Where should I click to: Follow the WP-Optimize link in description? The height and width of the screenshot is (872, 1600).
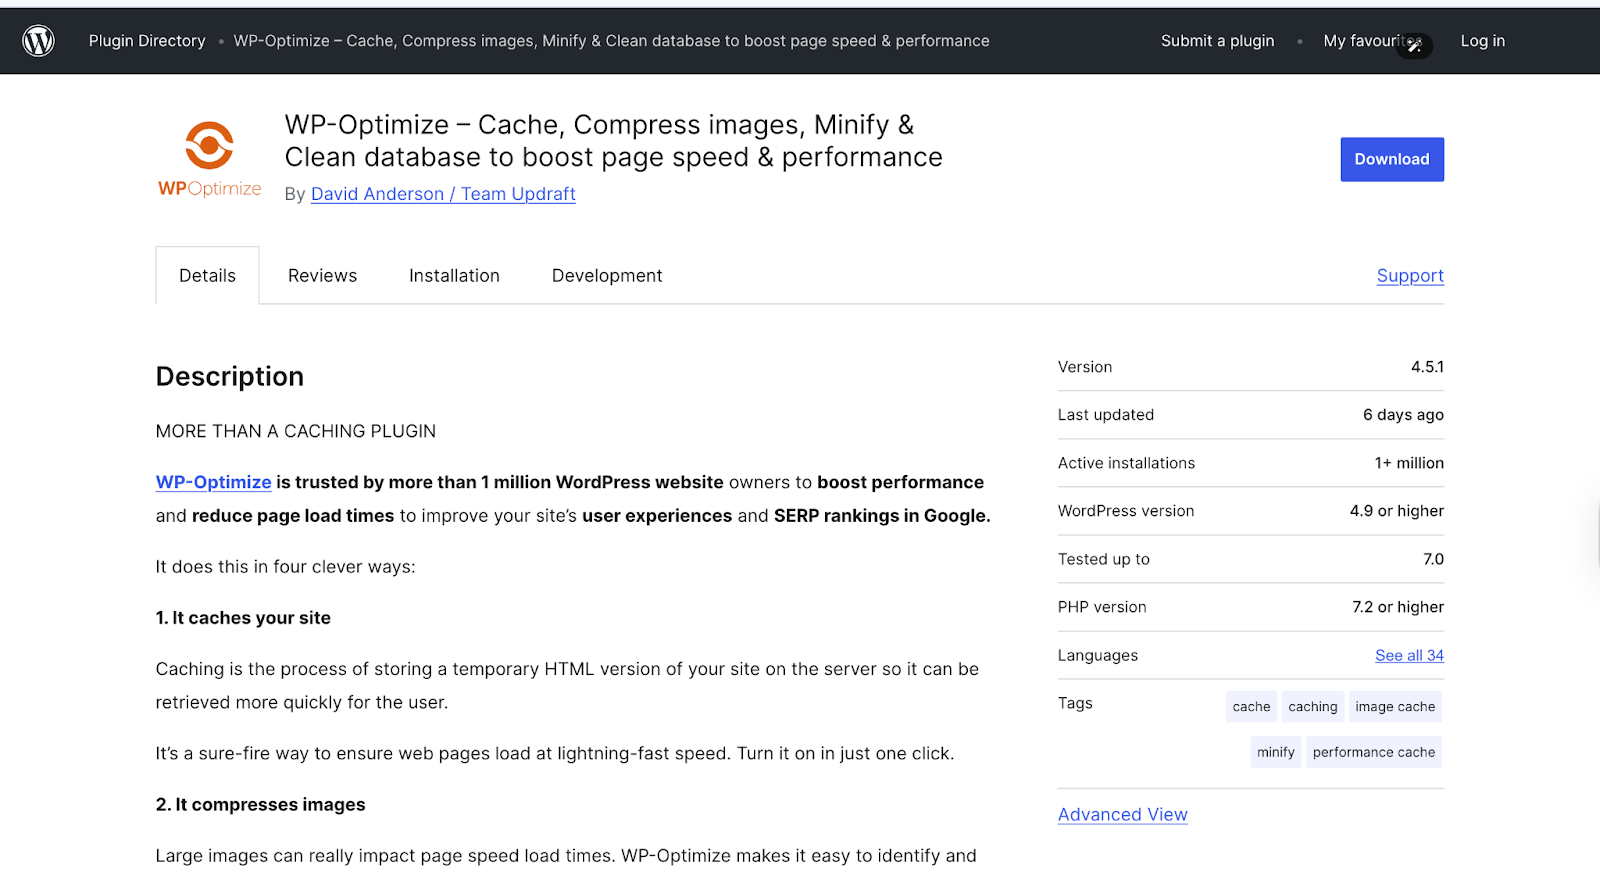(213, 482)
